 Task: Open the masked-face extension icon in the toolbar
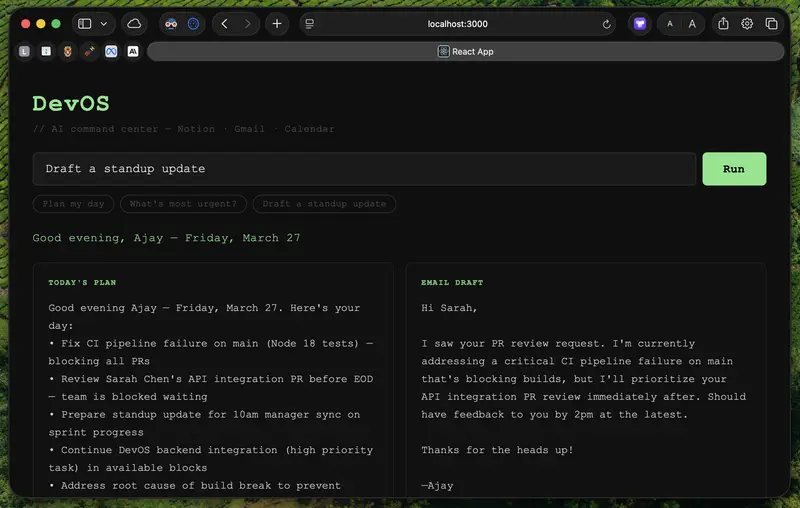[171, 24]
